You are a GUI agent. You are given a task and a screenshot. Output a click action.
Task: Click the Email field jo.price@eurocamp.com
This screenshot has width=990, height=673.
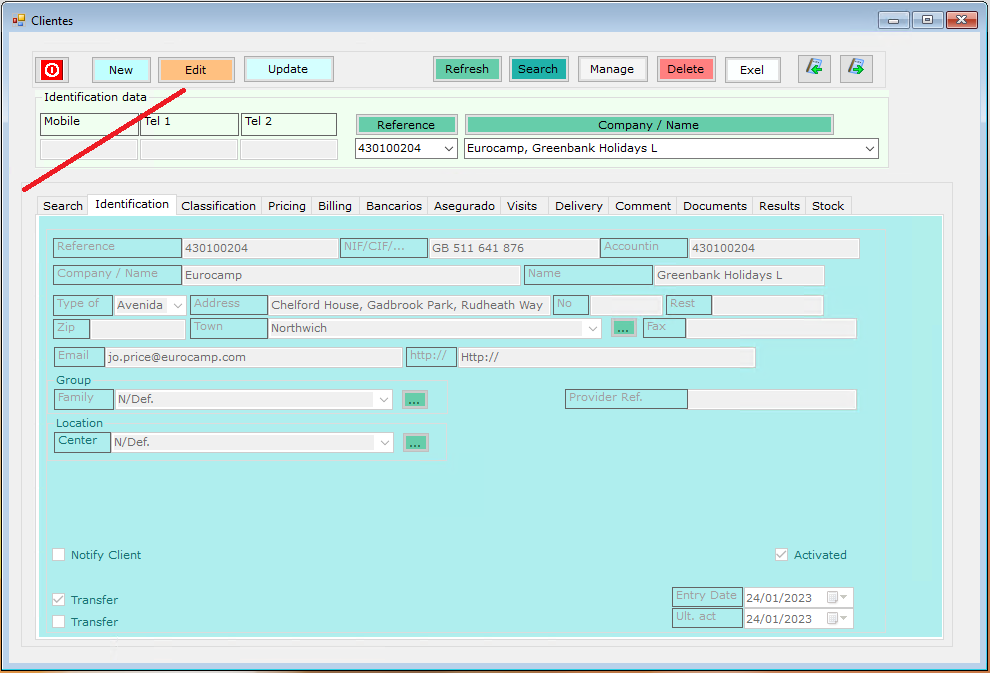(253, 357)
